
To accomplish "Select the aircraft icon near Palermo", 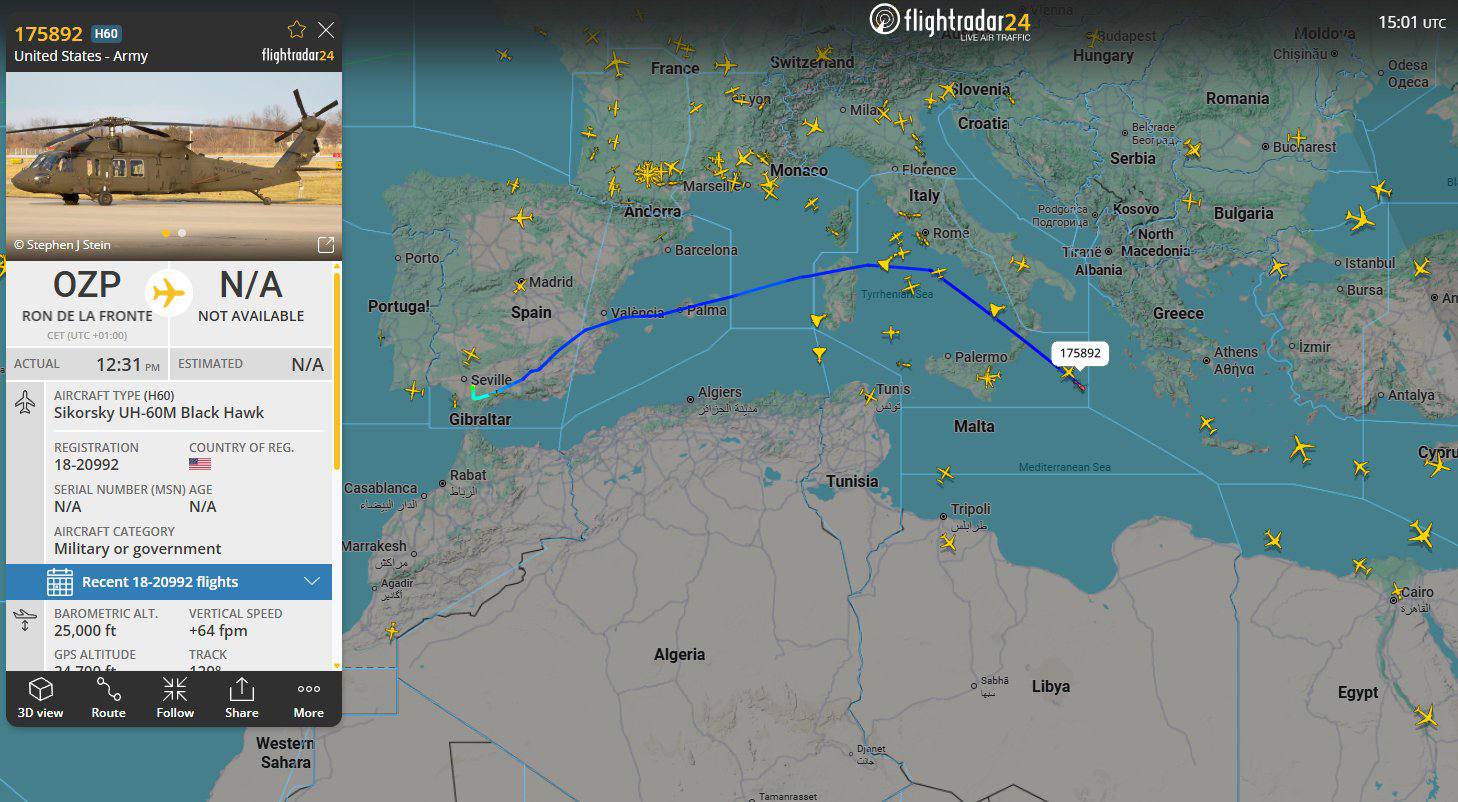I will tap(988, 377).
